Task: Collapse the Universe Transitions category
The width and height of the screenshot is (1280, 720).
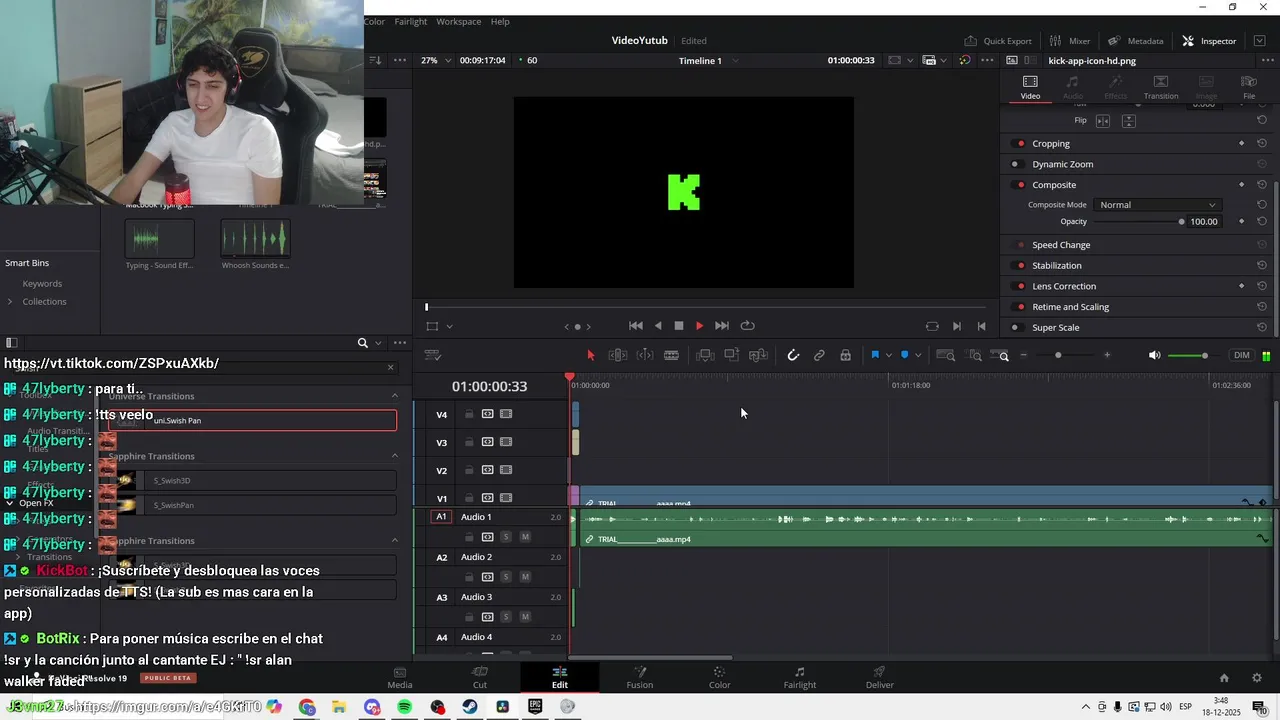Action: click(x=394, y=396)
